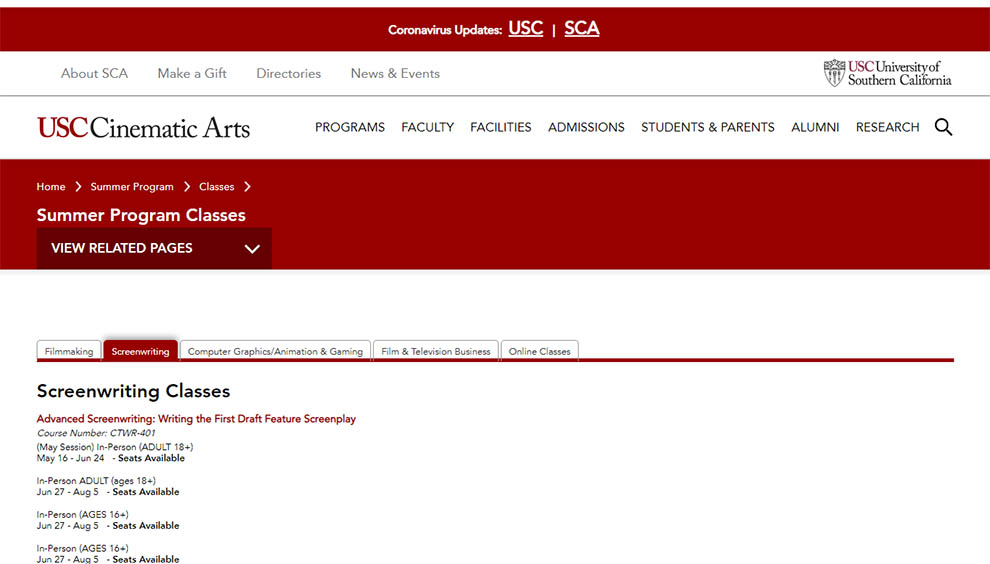
Task: Open the Alumni menu
Action: coord(815,127)
